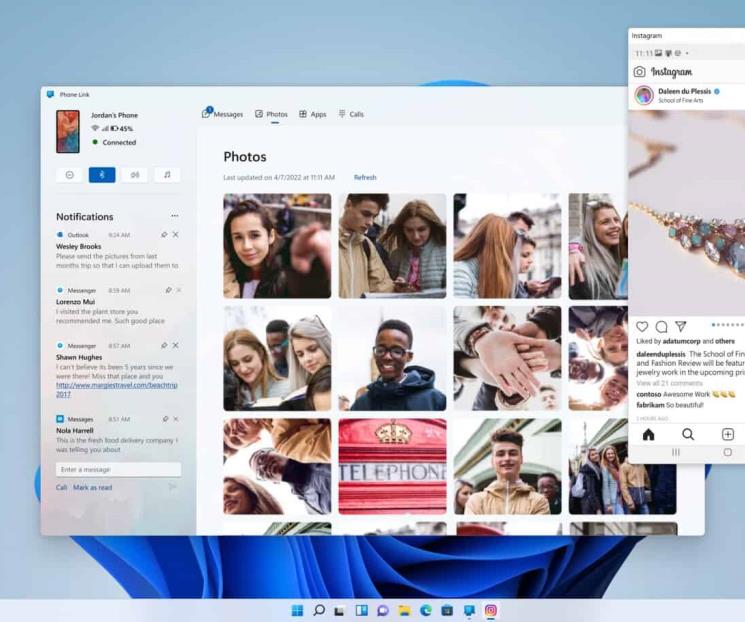
Task: Like the Instagram post with heart icon
Action: click(x=642, y=327)
